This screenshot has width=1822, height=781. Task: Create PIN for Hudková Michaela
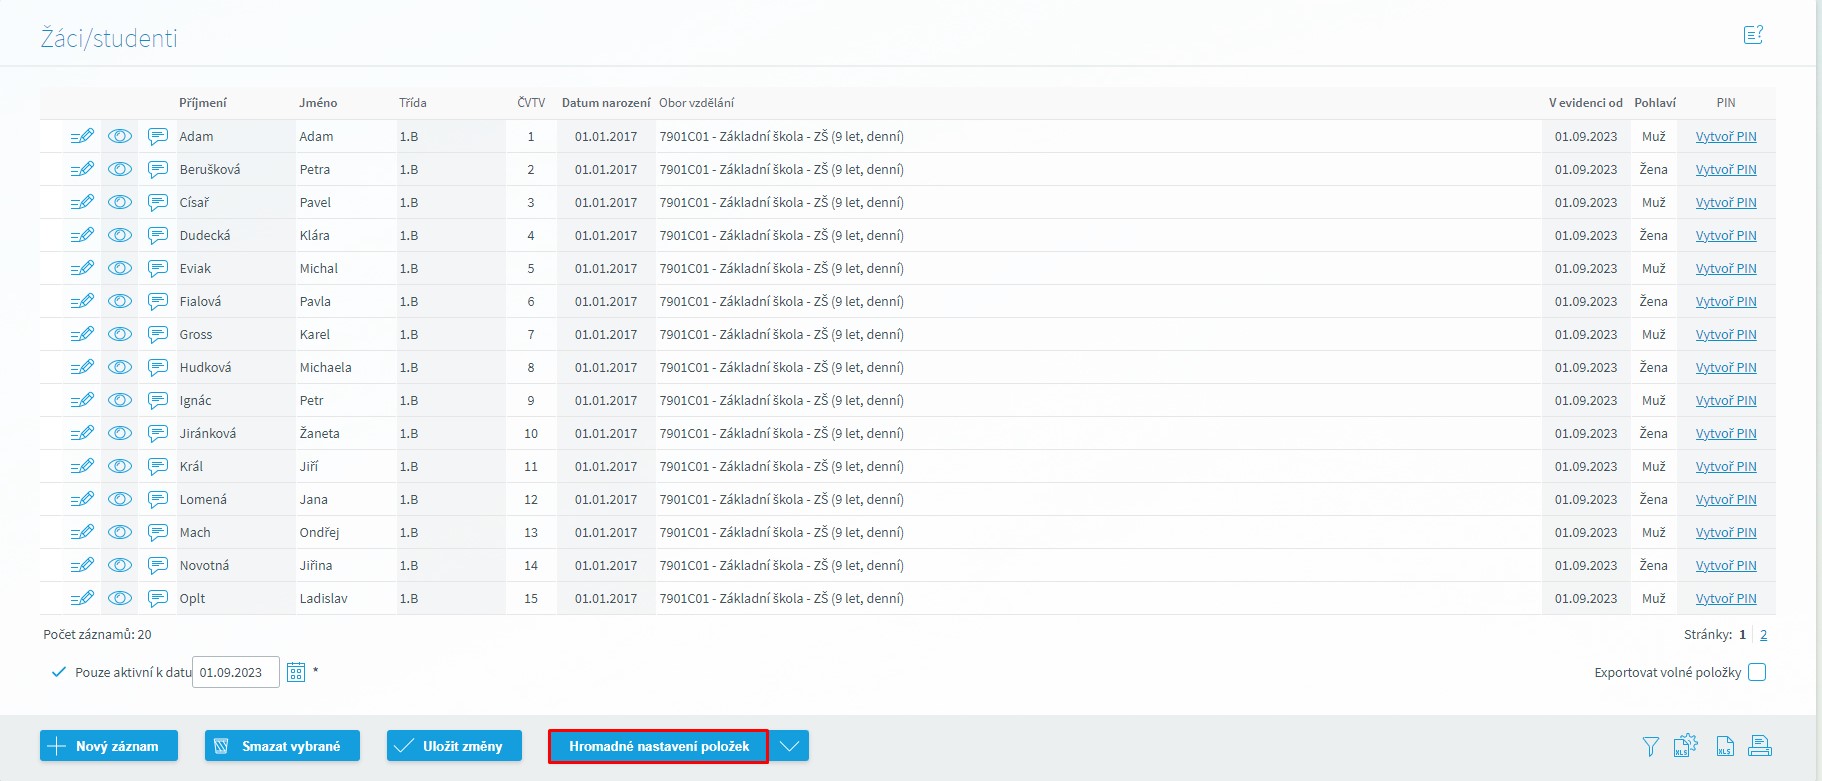pyautogui.click(x=1726, y=367)
